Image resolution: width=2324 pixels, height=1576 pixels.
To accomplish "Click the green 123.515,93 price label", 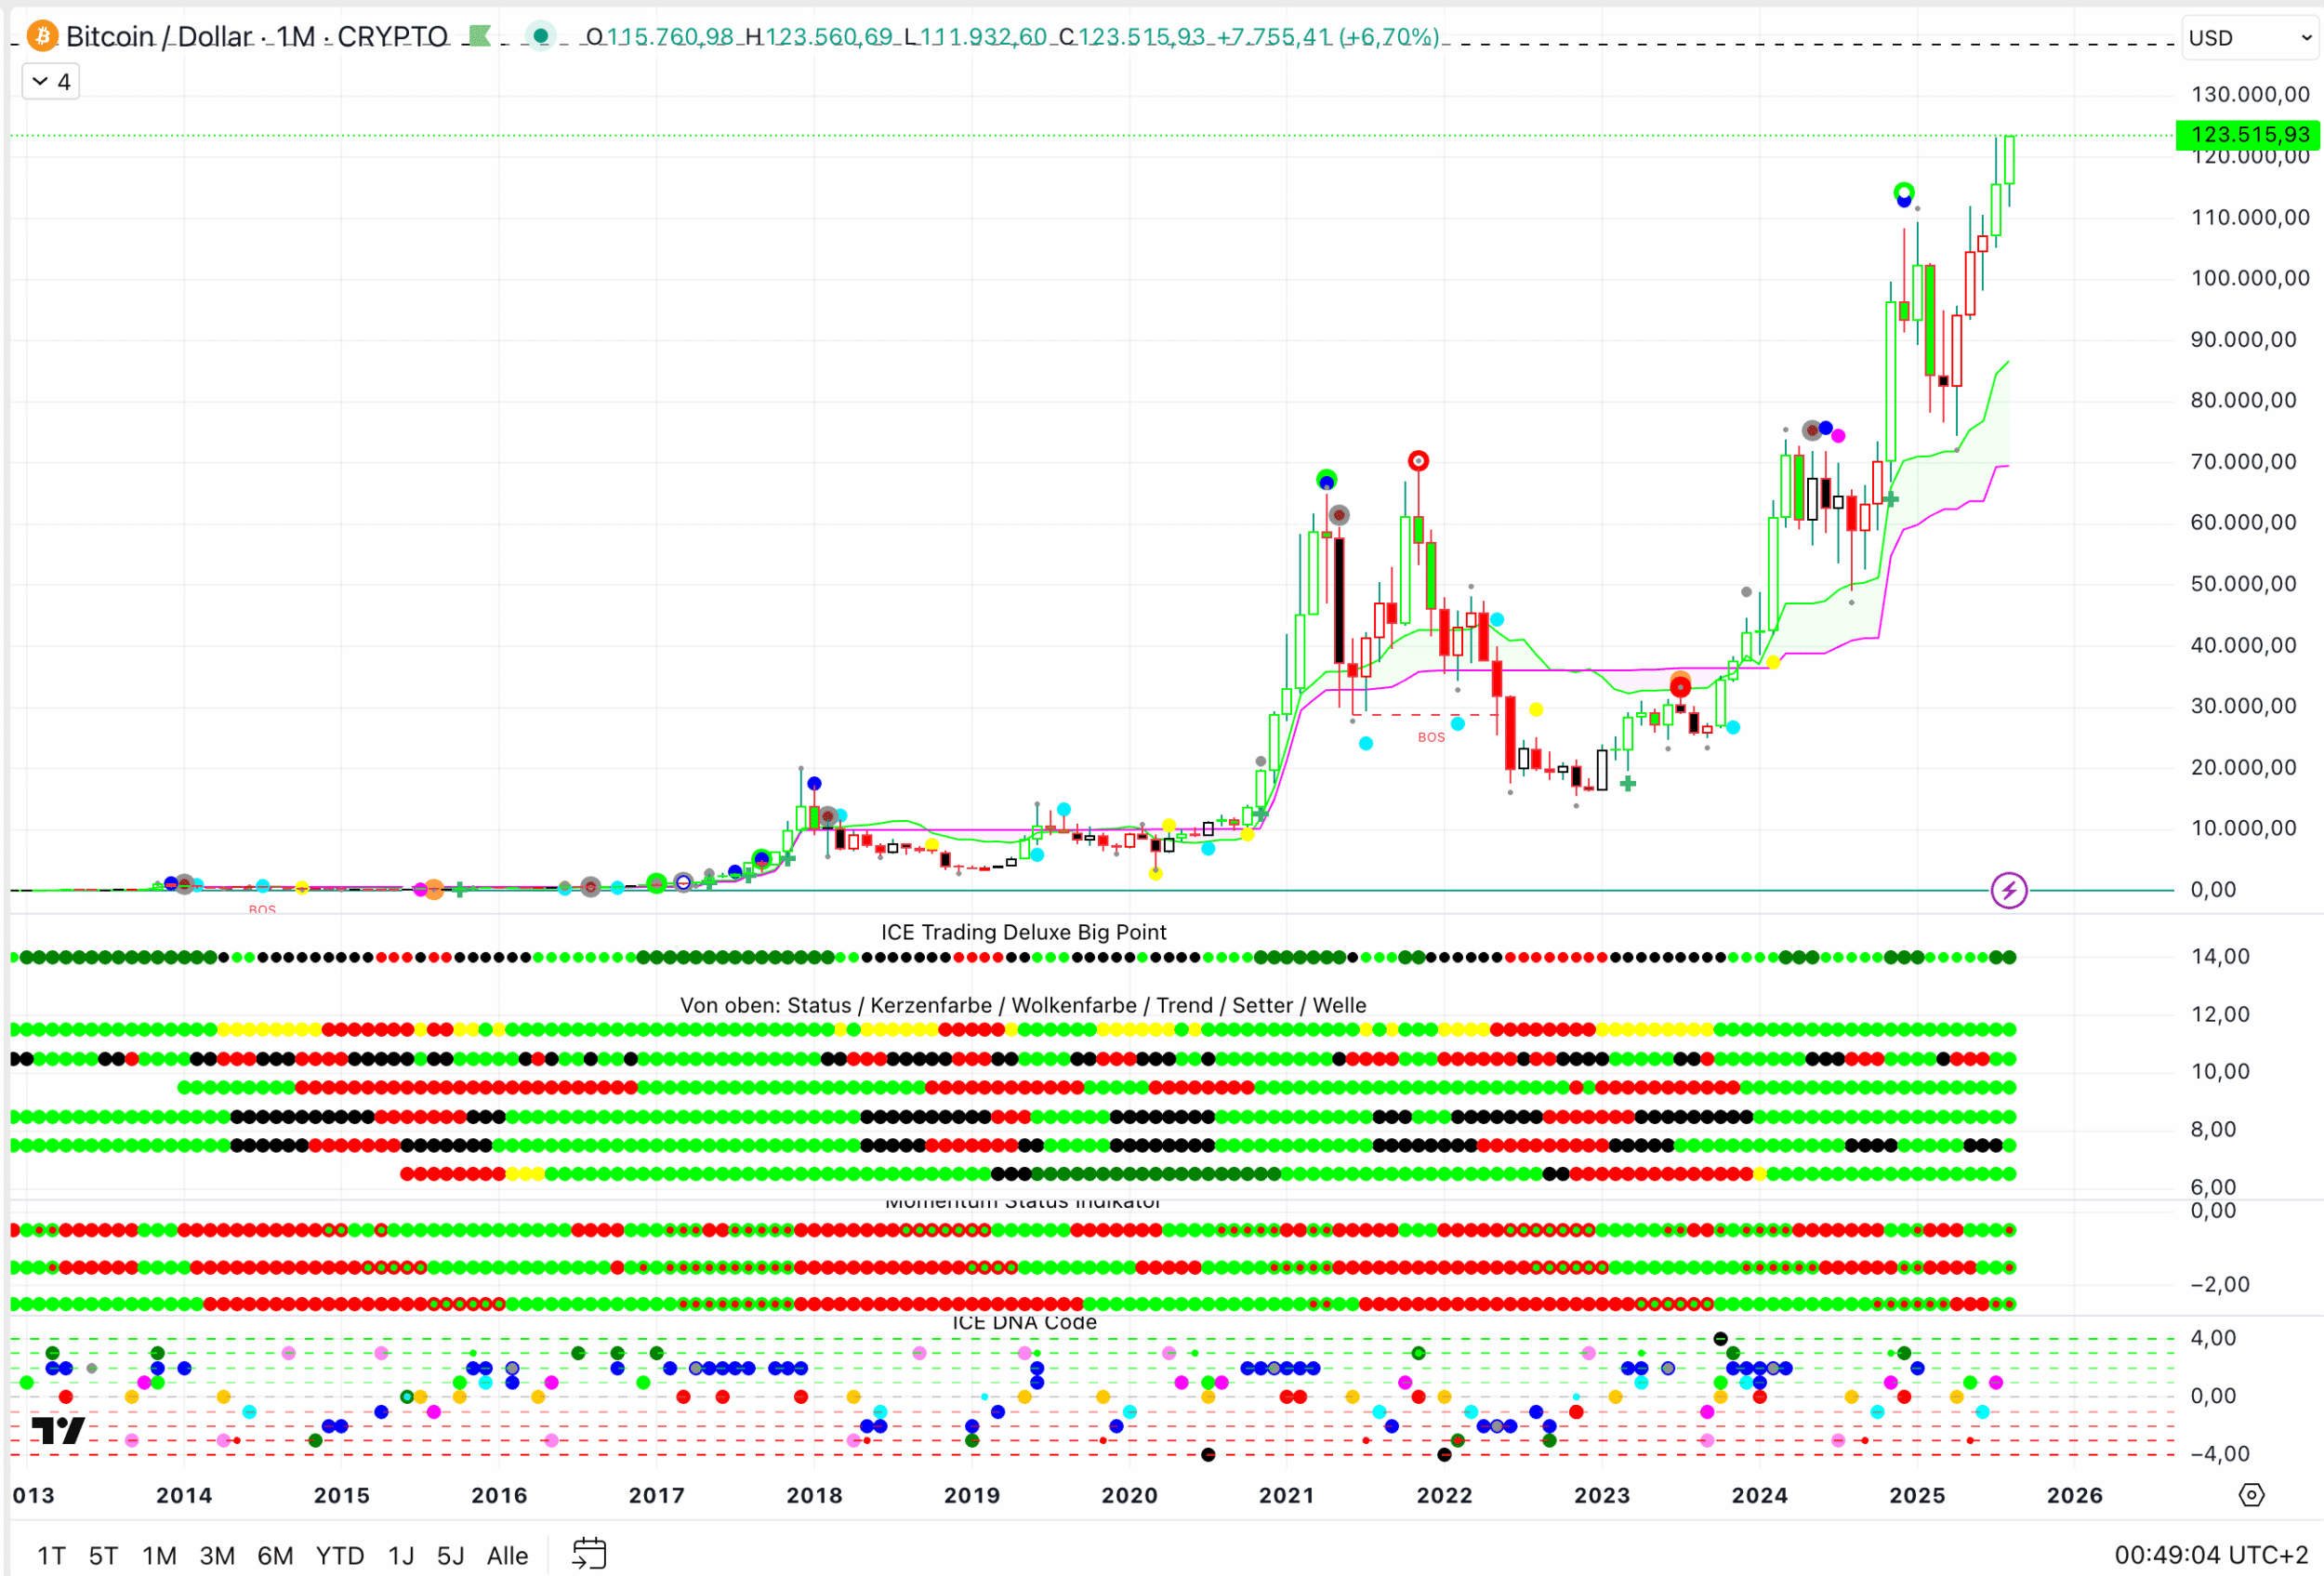I will pyautogui.click(x=2248, y=134).
